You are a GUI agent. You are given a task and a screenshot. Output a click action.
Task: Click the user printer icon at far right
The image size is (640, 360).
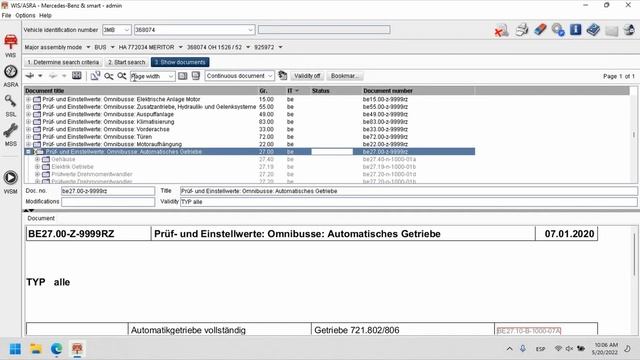pyautogui.click(x=629, y=30)
